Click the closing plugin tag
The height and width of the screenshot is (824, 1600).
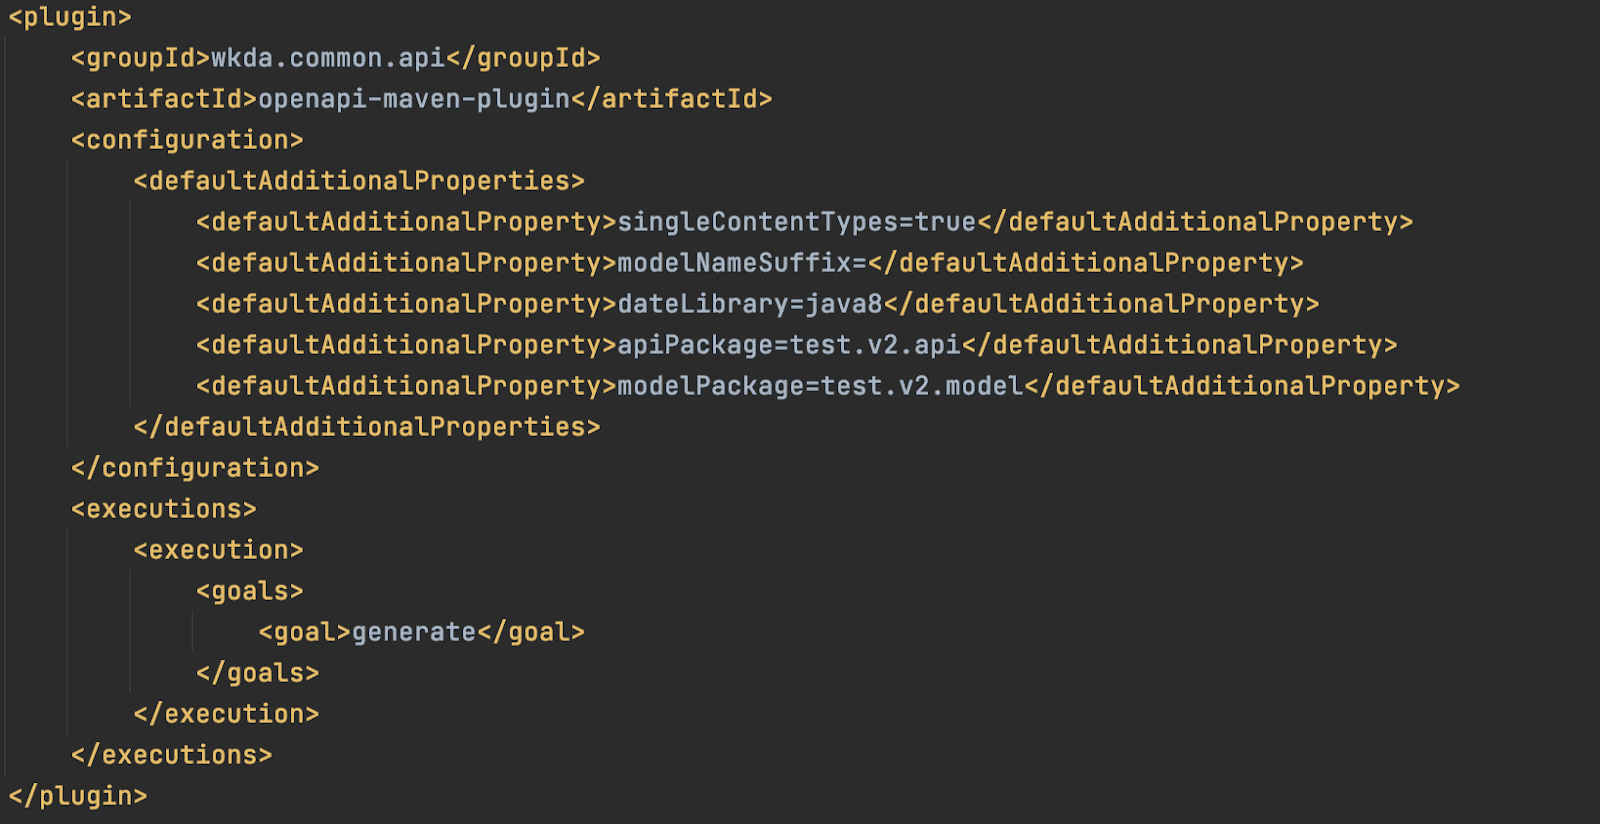click(x=78, y=796)
